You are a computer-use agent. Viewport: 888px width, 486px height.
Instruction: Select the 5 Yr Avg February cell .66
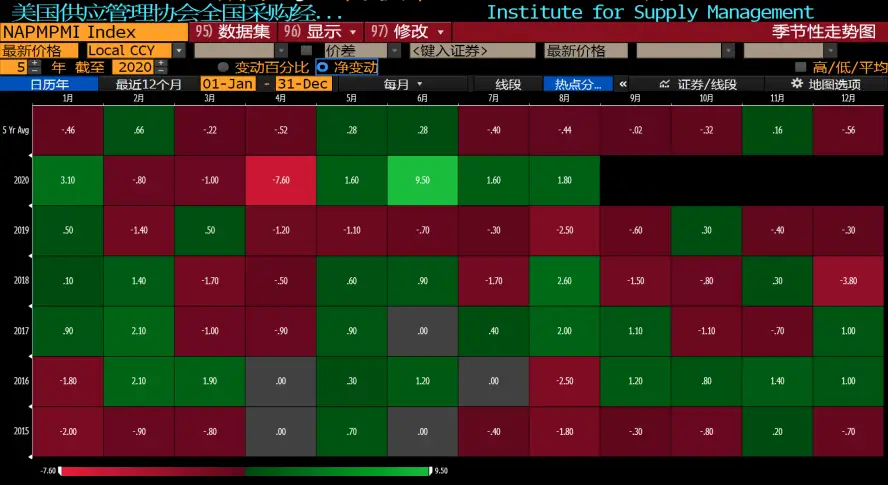(139, 130)
